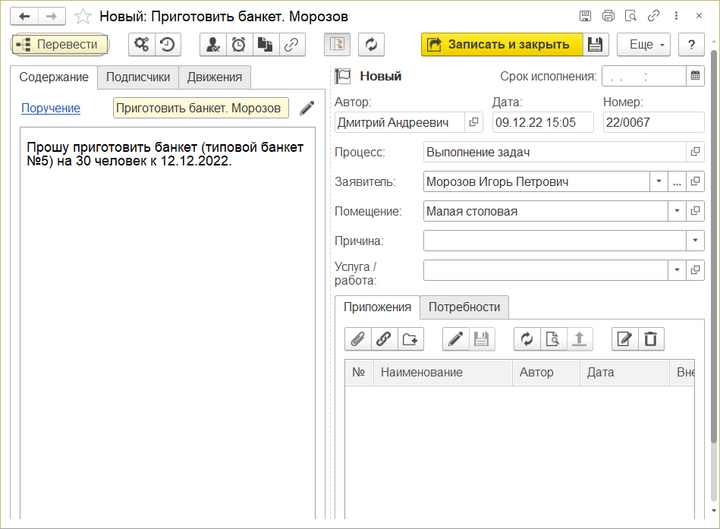Delete attachment with the trash icon
The image size is (720, 529).
pyautogui.click(x=651, y=339)
